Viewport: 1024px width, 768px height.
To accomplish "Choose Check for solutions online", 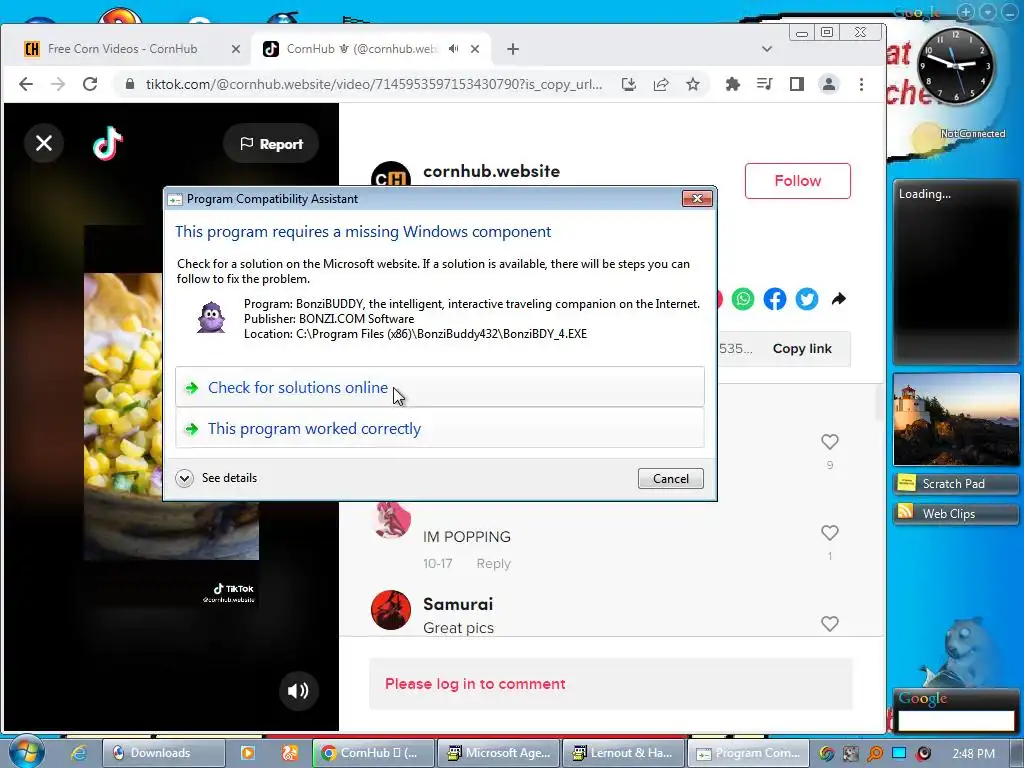I will point(440,387).
